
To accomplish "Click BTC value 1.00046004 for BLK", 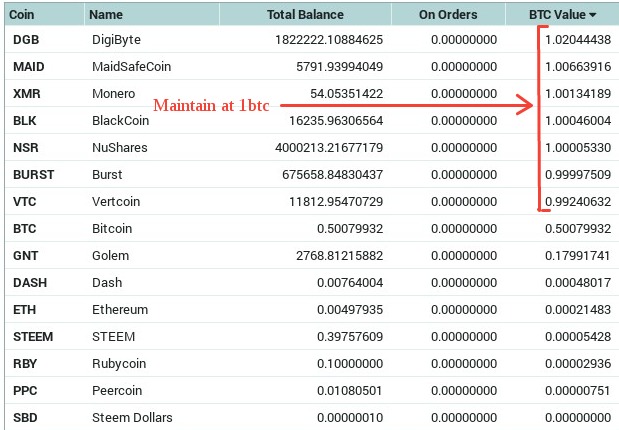I will point(578,120).
